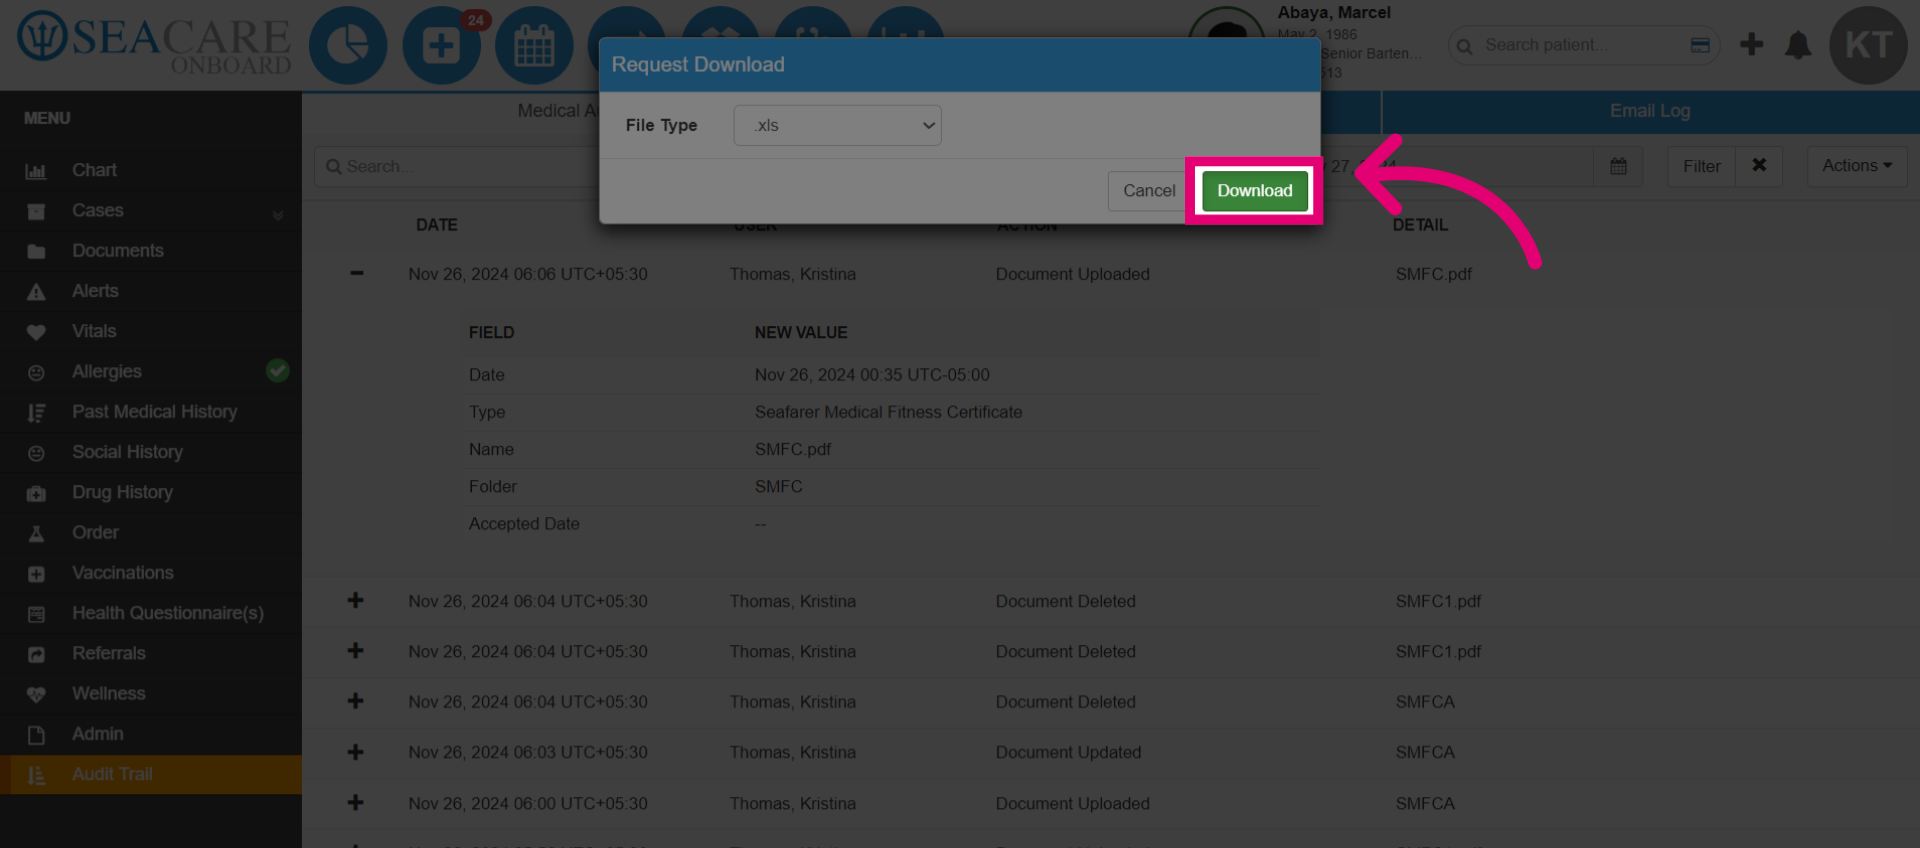This screenshot has width=1920, height=848.
Task: Click the Referrals share icon
Action: [36, 655]
